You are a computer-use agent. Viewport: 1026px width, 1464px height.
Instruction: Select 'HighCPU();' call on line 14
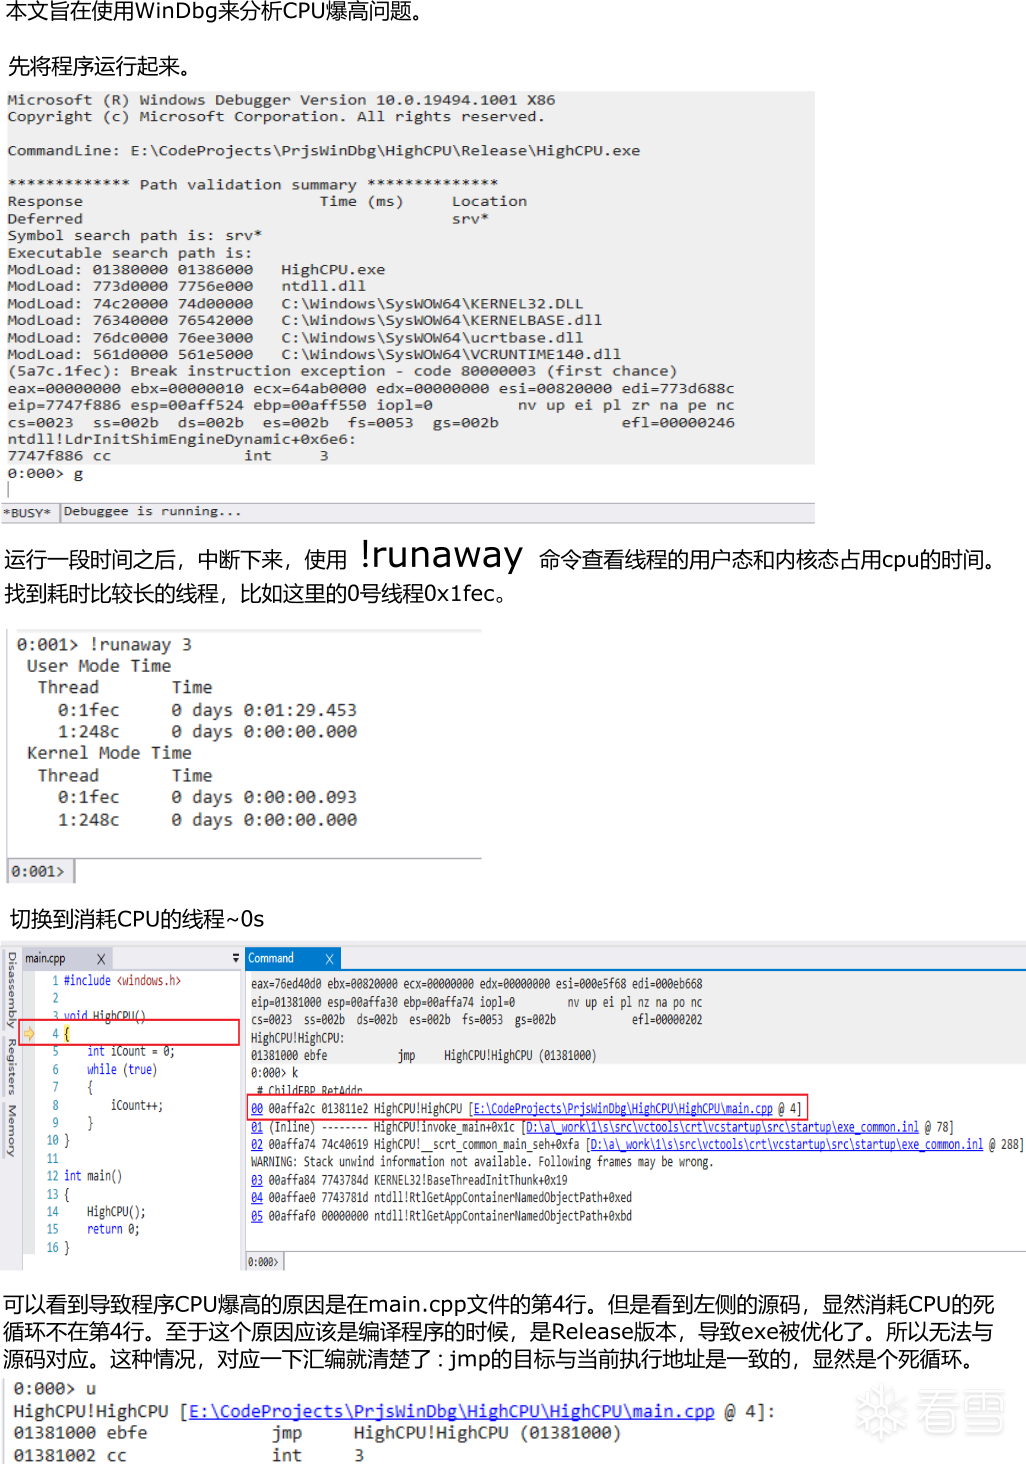(116, 1211)
